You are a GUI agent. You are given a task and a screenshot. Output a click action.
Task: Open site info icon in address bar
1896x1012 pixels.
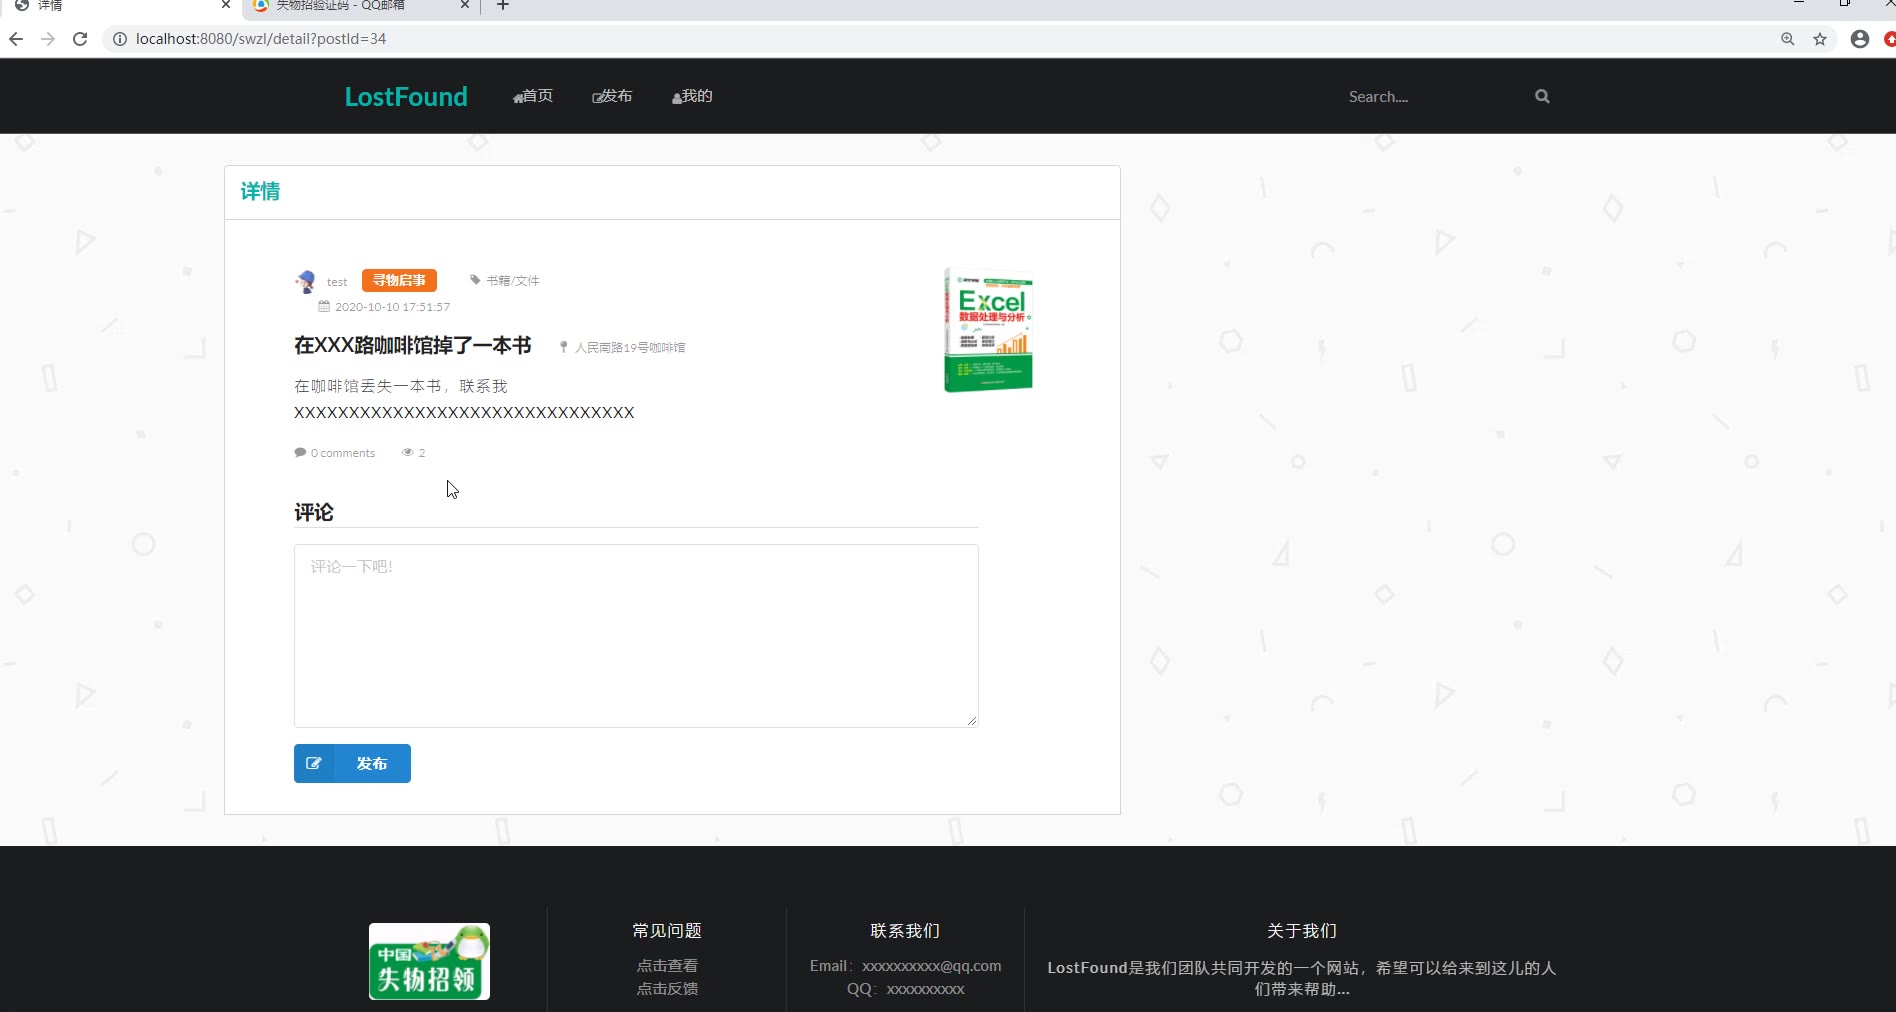(x=120, y=39)
